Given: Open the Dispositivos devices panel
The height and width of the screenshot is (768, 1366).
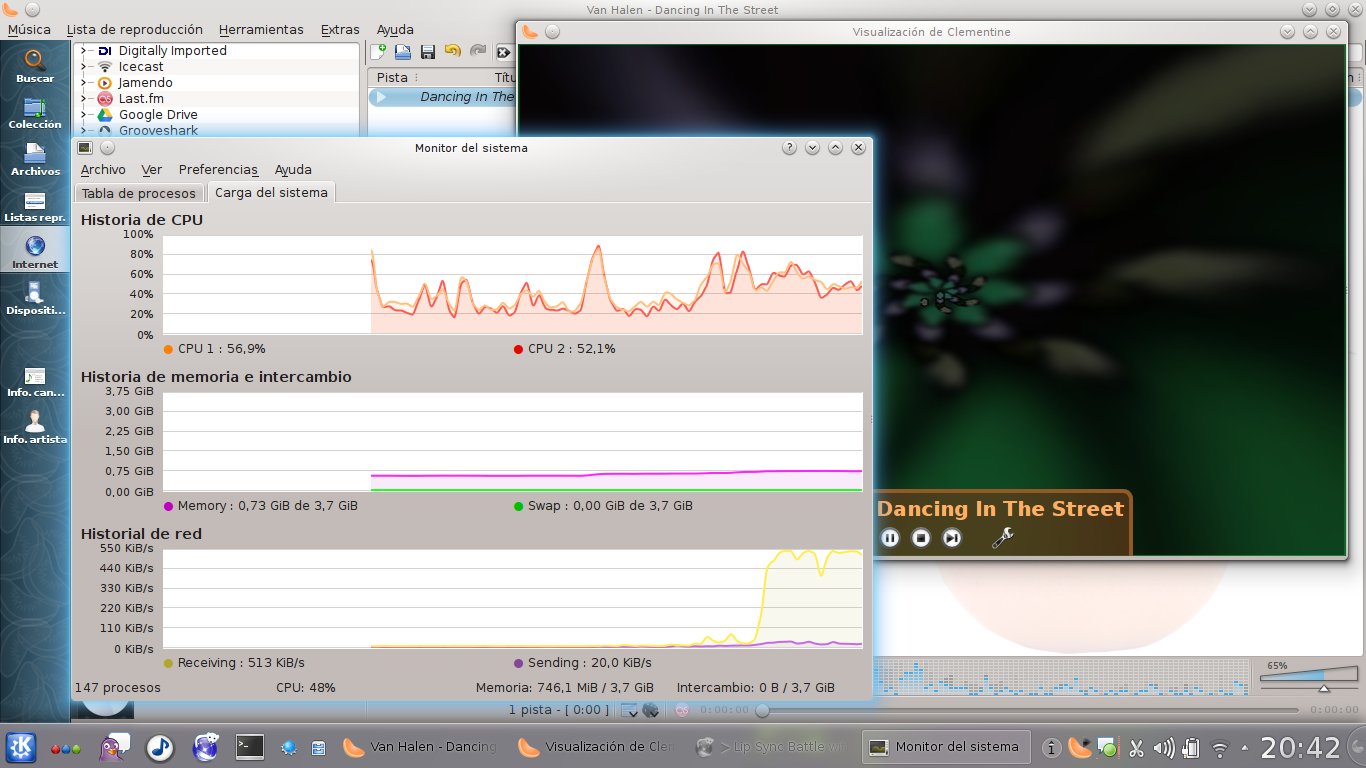Looking at the screenshot, I should click(35, 299).
